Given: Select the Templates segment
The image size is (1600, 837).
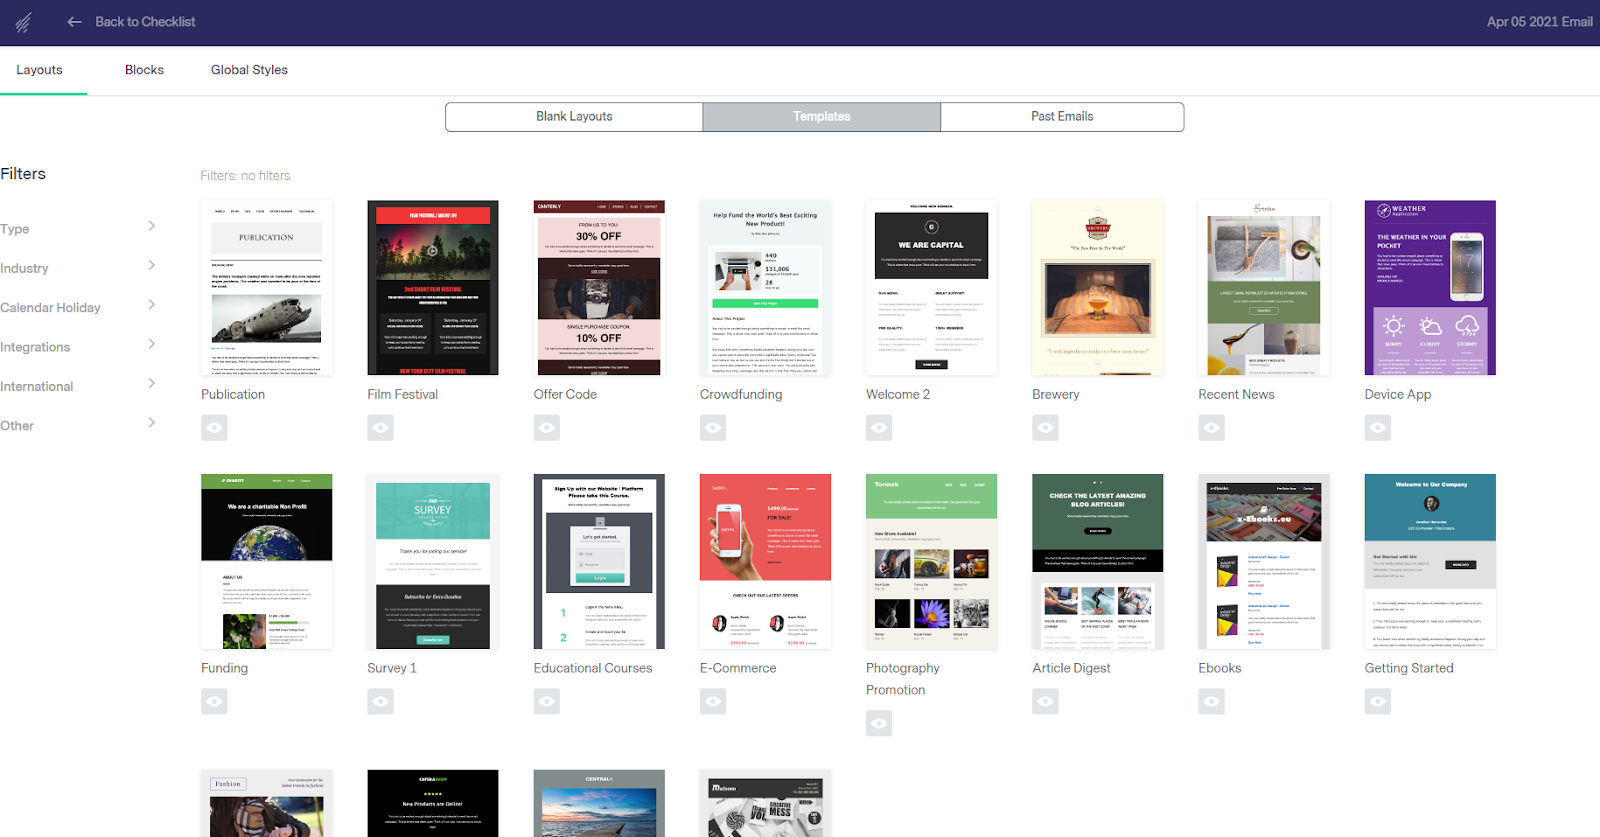Looking at the screenshot, I should [822, 117].
